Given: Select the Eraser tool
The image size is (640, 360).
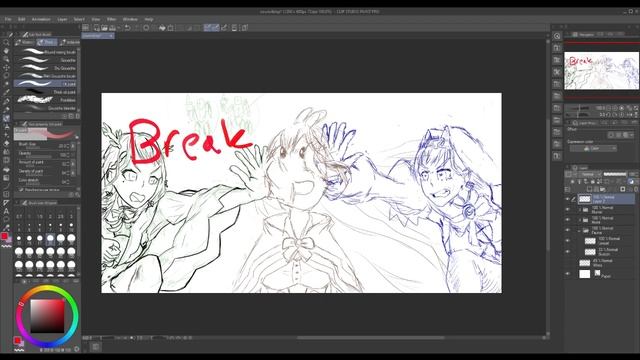Looking at the screenshot, I should [6, 143].
